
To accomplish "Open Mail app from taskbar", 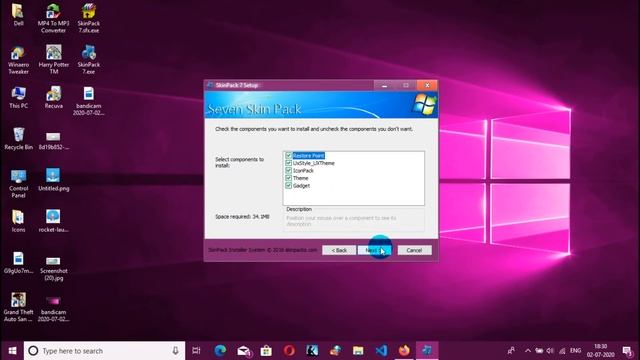I will pyautogui.click(x=244, y=351).
